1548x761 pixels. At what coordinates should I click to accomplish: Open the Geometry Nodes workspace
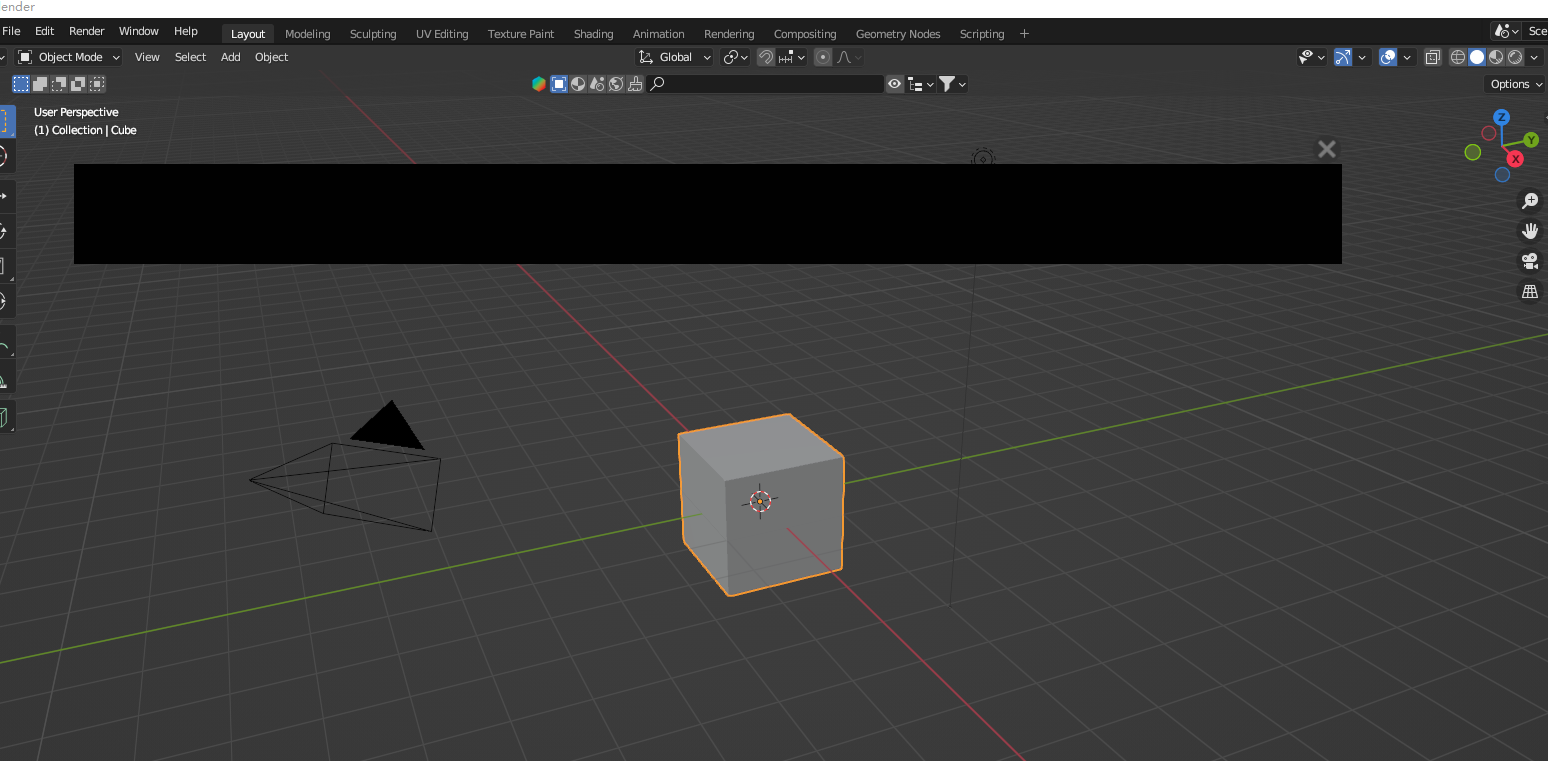[897, 33]
